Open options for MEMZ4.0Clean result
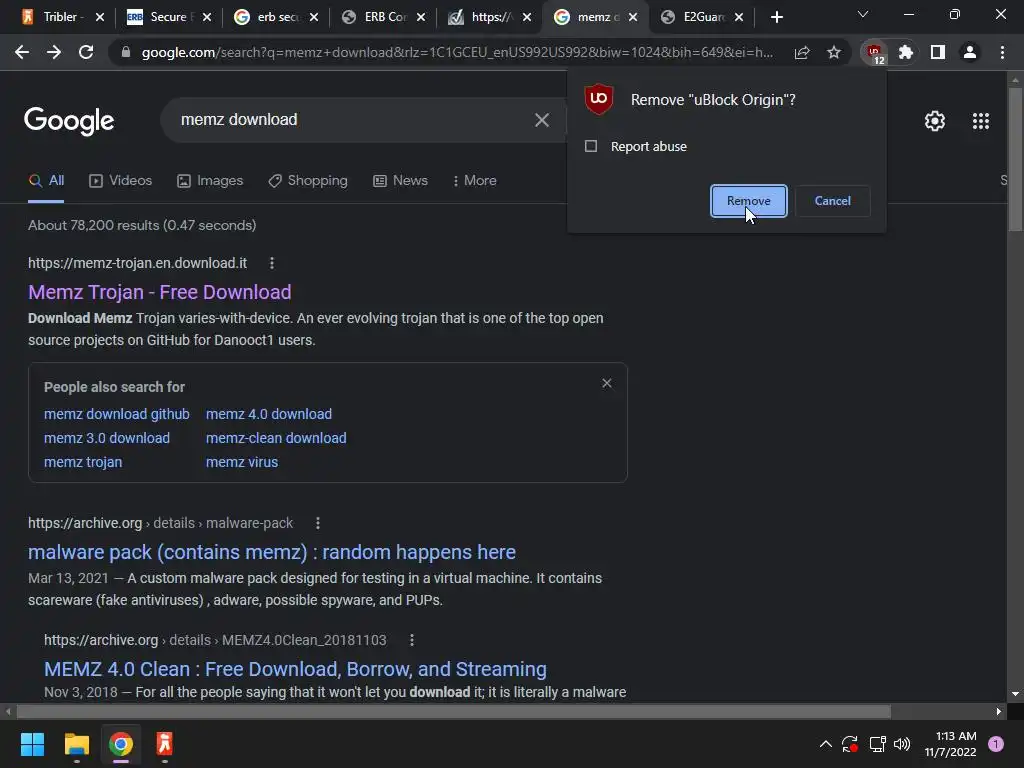The image size is (1024, 768). [x=411, y=640]
